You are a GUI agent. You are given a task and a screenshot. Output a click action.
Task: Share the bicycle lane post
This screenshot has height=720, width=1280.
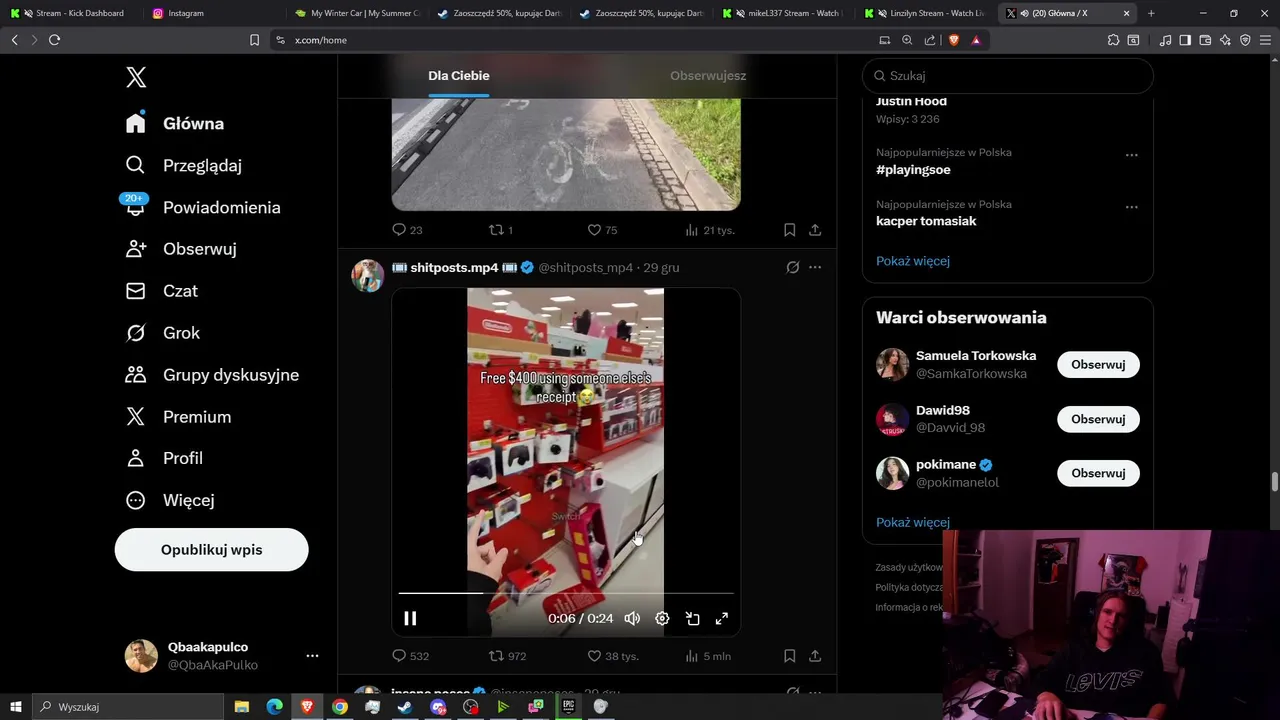coord(815,230)
